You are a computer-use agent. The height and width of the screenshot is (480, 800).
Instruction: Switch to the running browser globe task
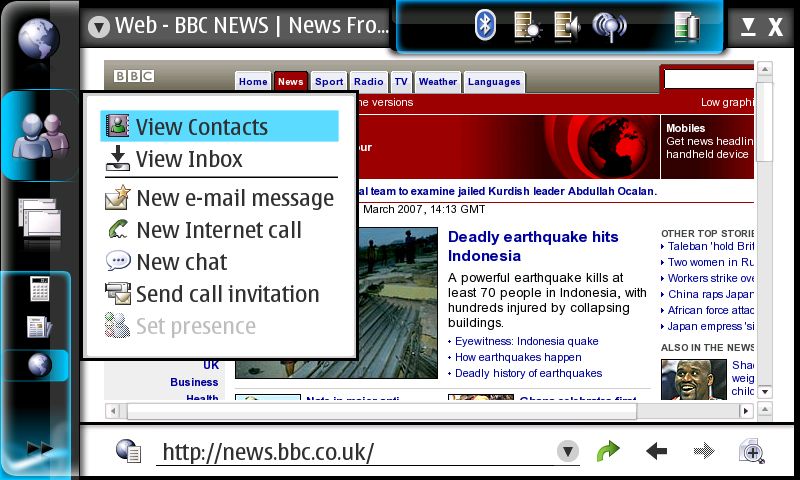[39, 365]
